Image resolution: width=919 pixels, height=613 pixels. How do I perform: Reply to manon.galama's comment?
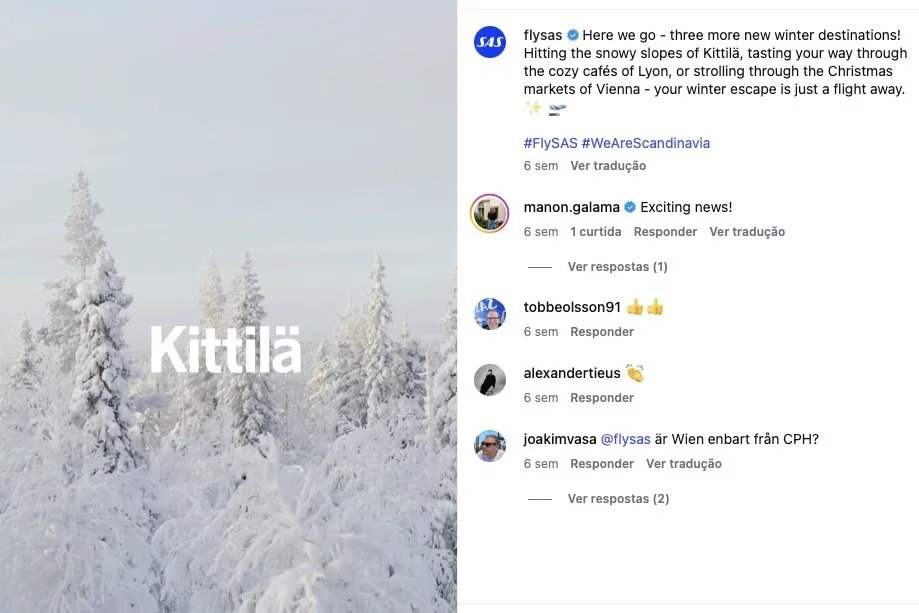click(665, 231)
